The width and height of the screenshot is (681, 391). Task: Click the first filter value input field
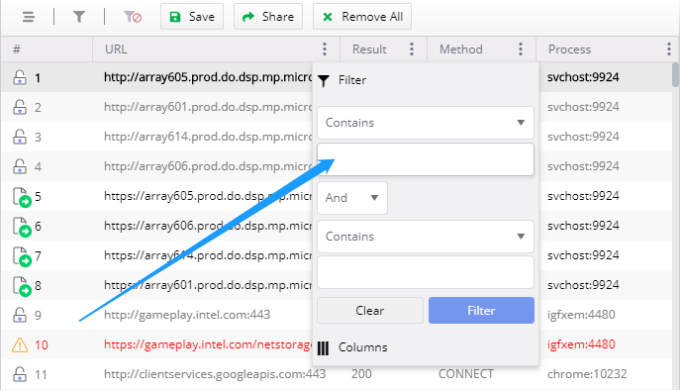pyautogui.click(x=425, y=159)
